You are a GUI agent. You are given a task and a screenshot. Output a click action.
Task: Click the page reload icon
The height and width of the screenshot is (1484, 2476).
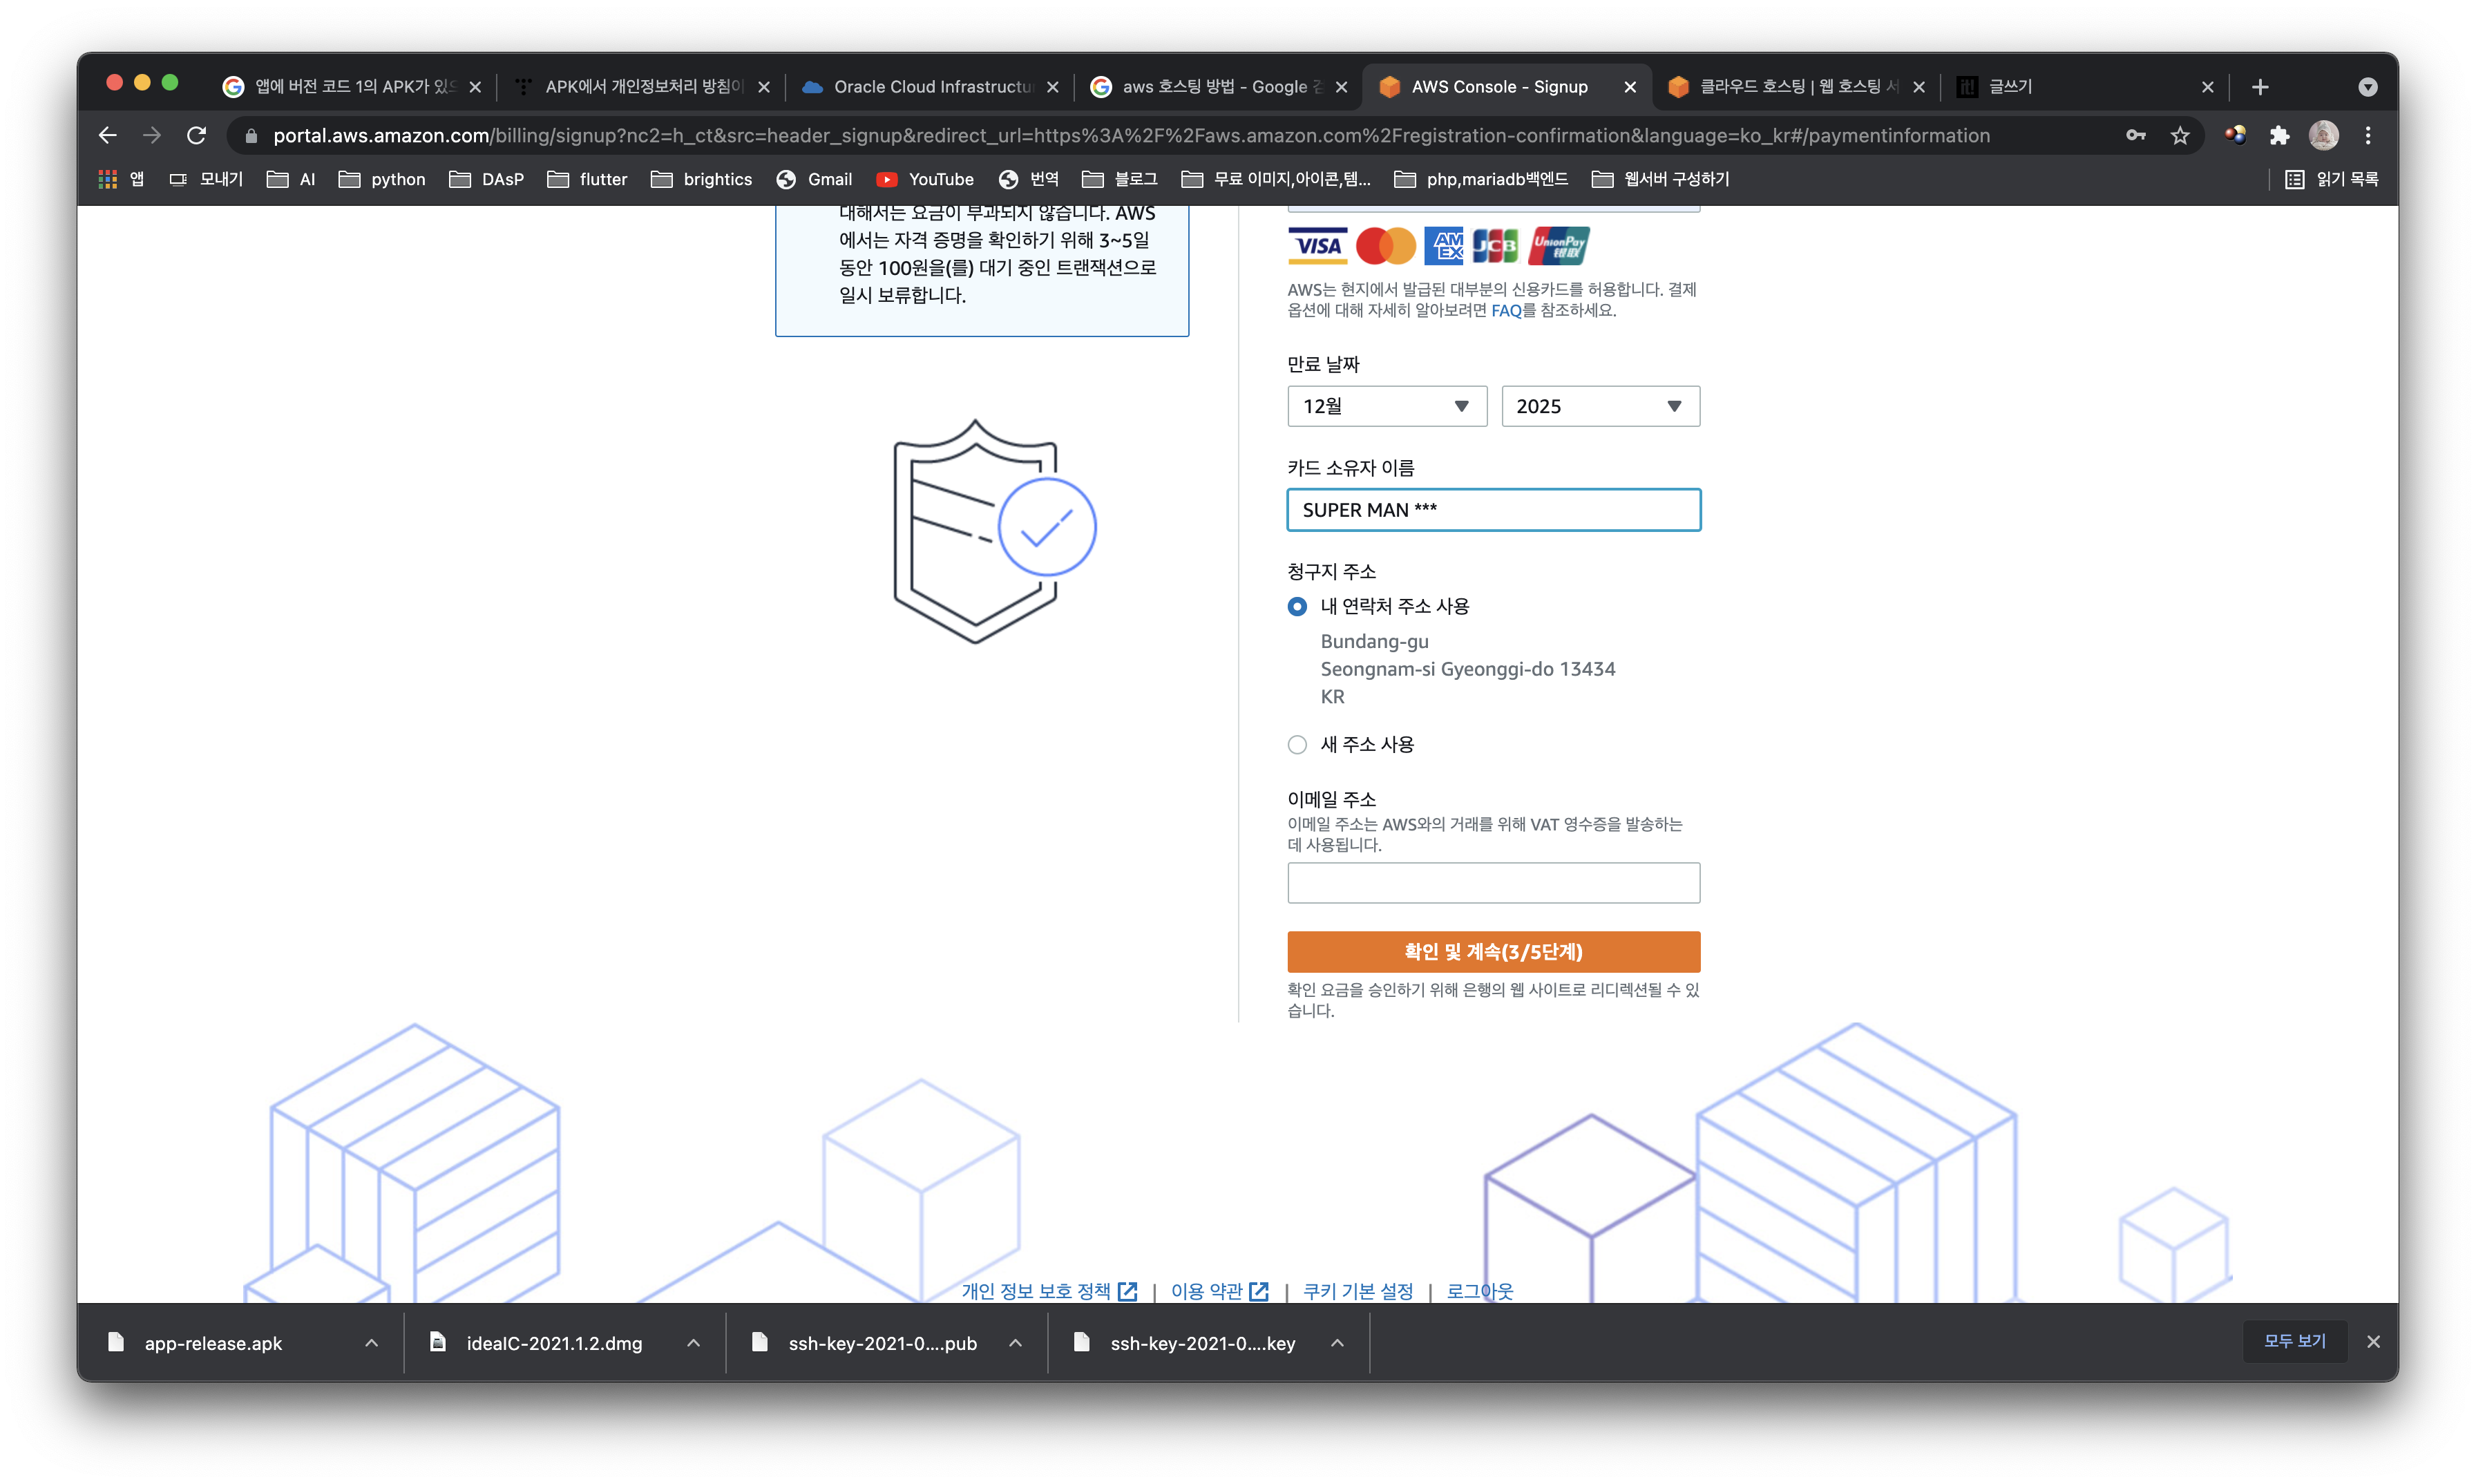tap(197, 135)
